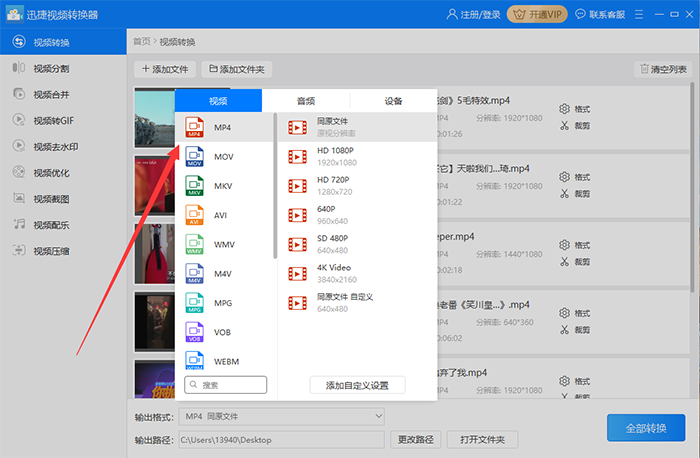Choose the AVI format
Image resolution: width=700 pixels, height=458 pixels.
[224, 215]
